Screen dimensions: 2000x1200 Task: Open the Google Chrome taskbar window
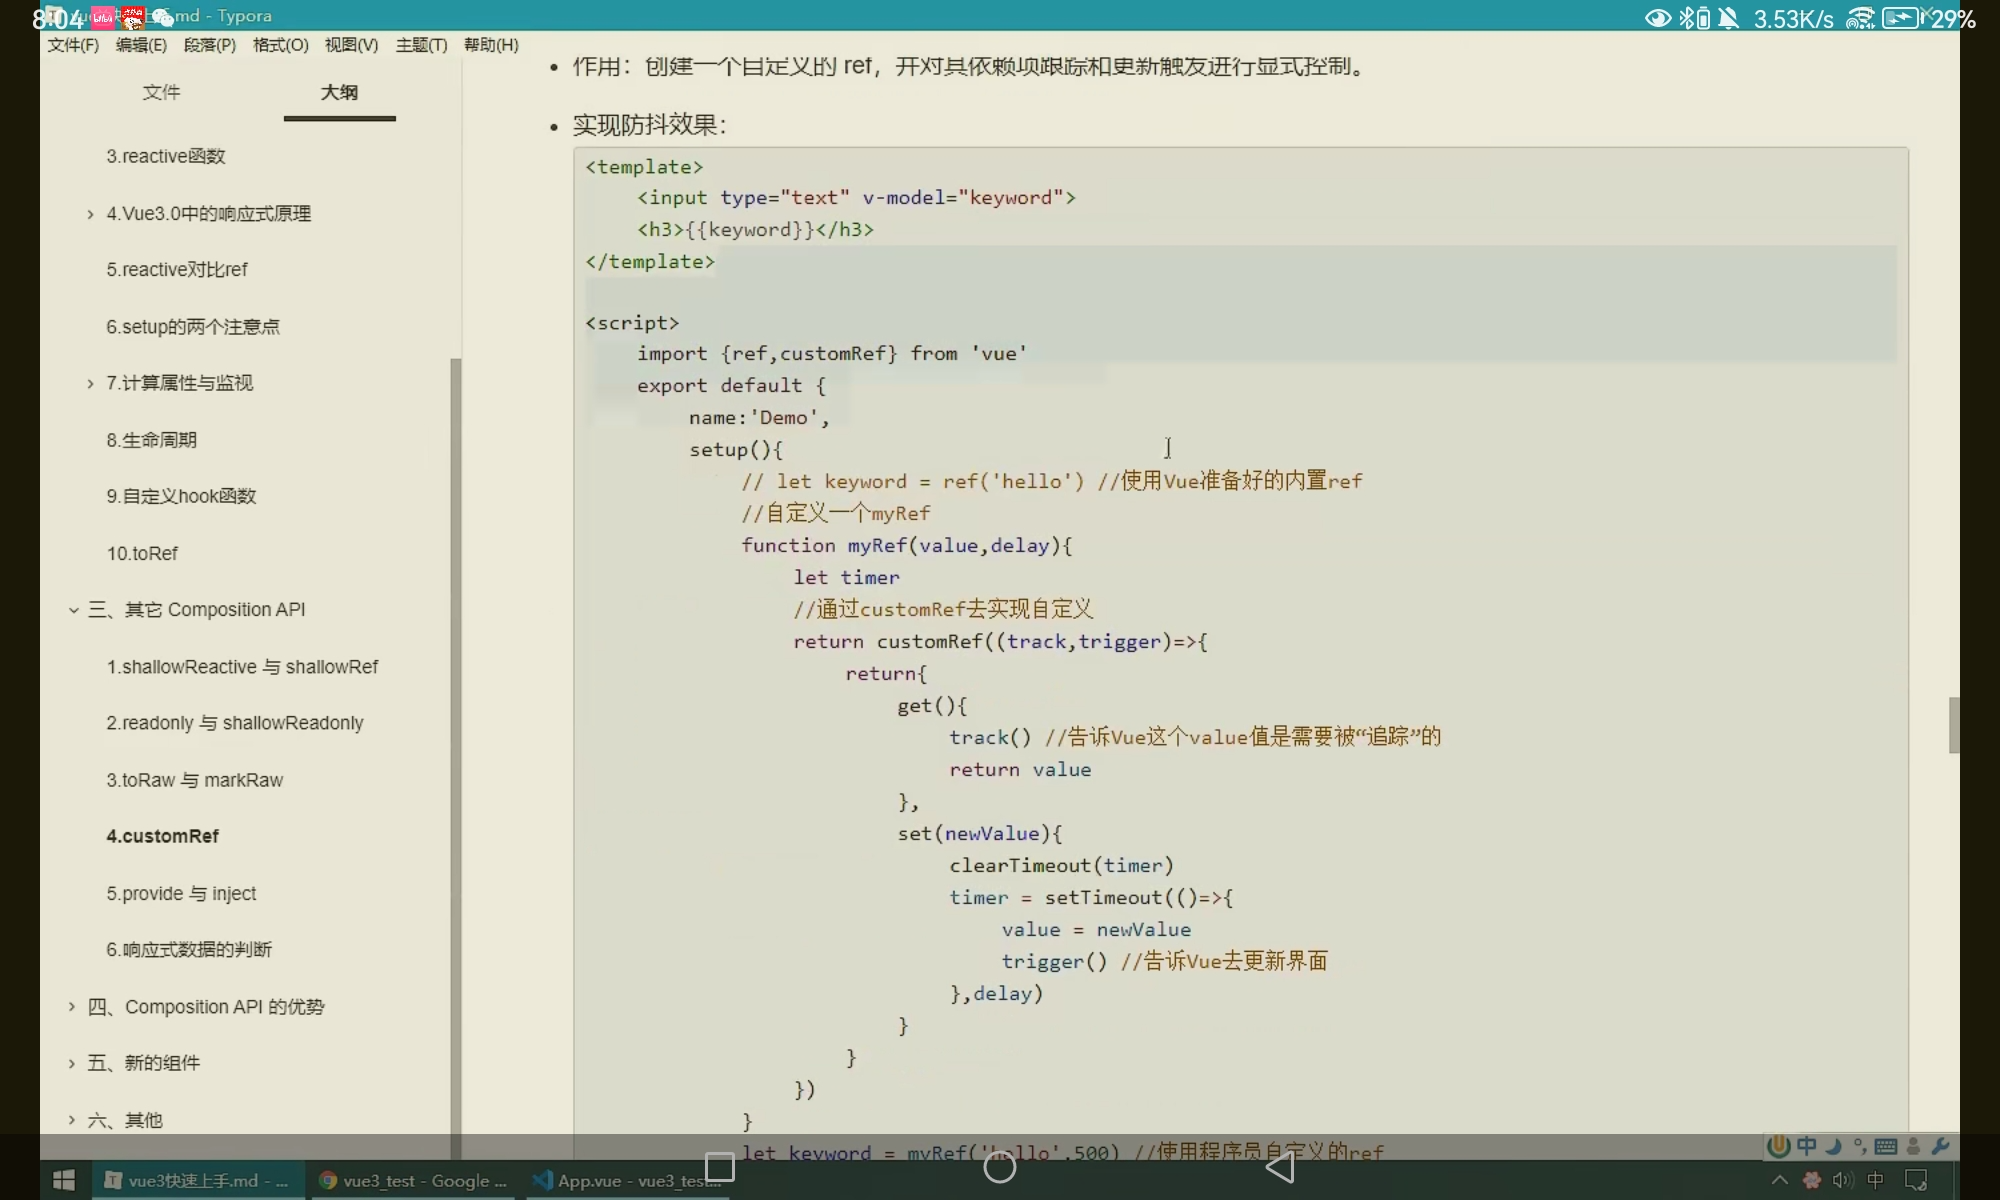[413, 1181]
